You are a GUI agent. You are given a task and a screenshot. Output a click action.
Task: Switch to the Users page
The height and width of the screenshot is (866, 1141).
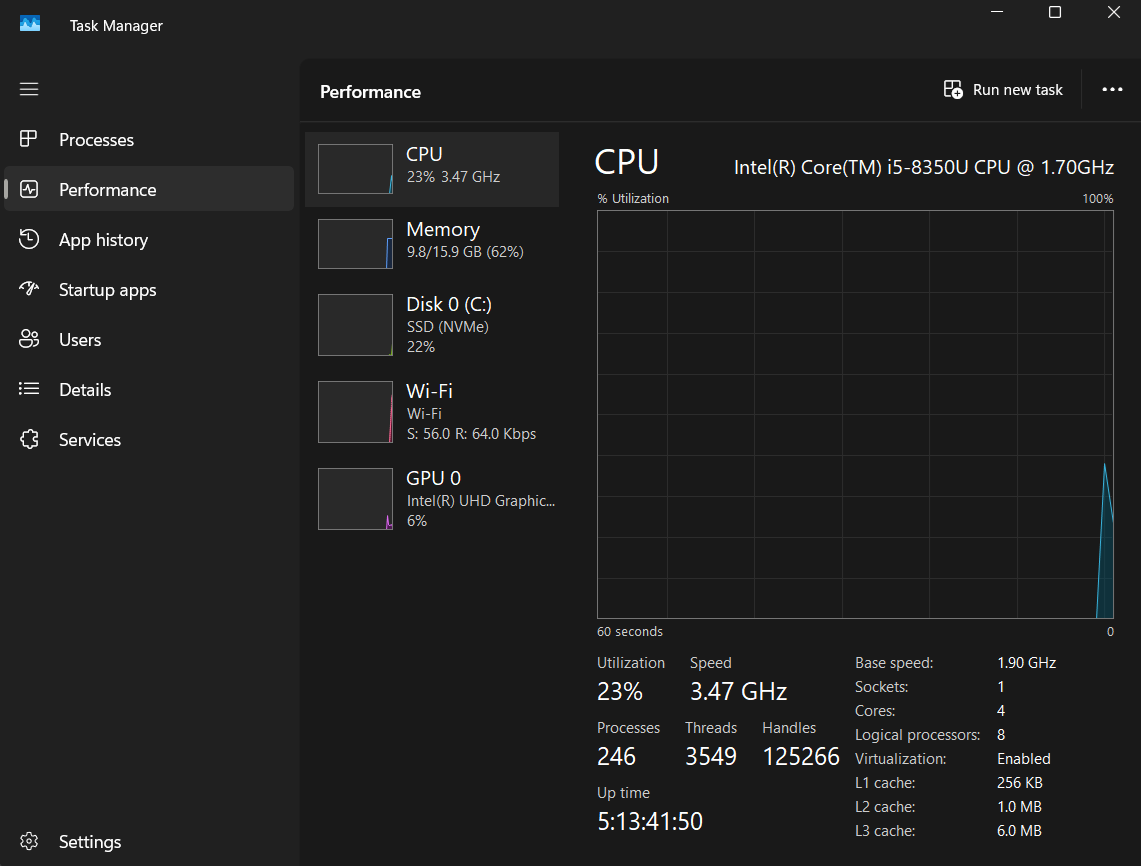pos(149,339)
